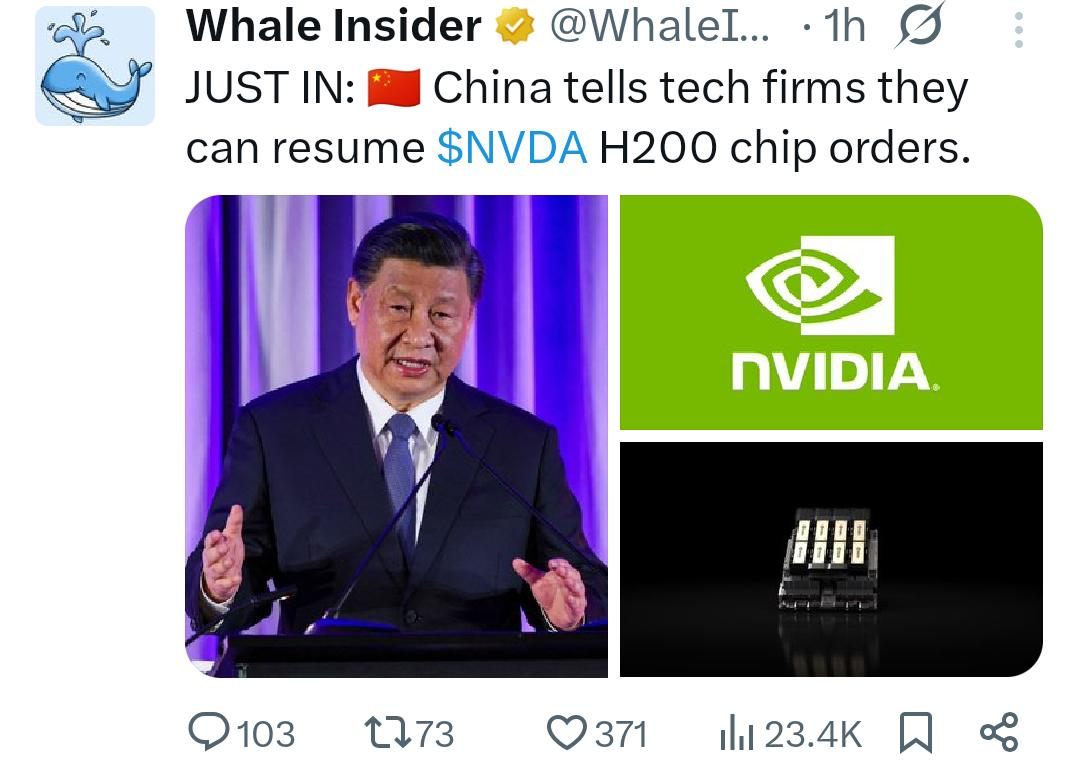Open the three-dot more options menu
Screen dimensions: 1078x777
1019,30
